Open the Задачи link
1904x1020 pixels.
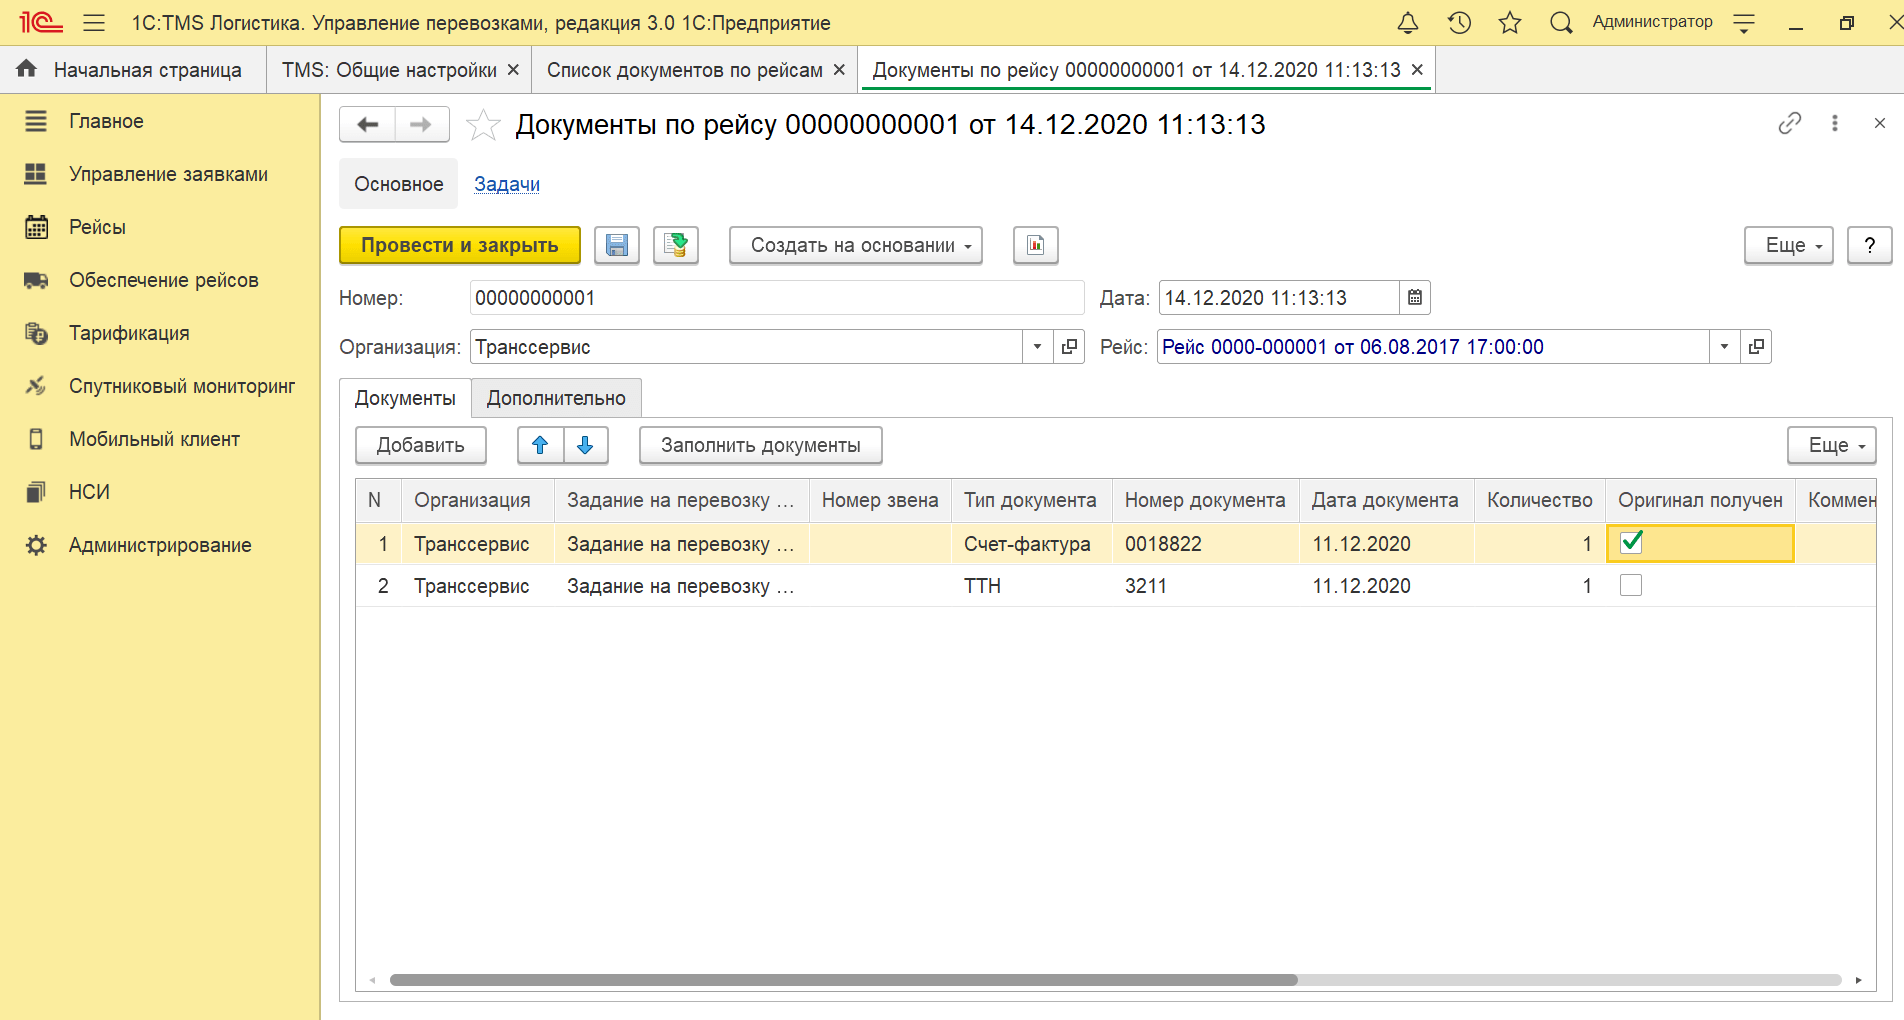pyautogui.click(x=507, y=184)
